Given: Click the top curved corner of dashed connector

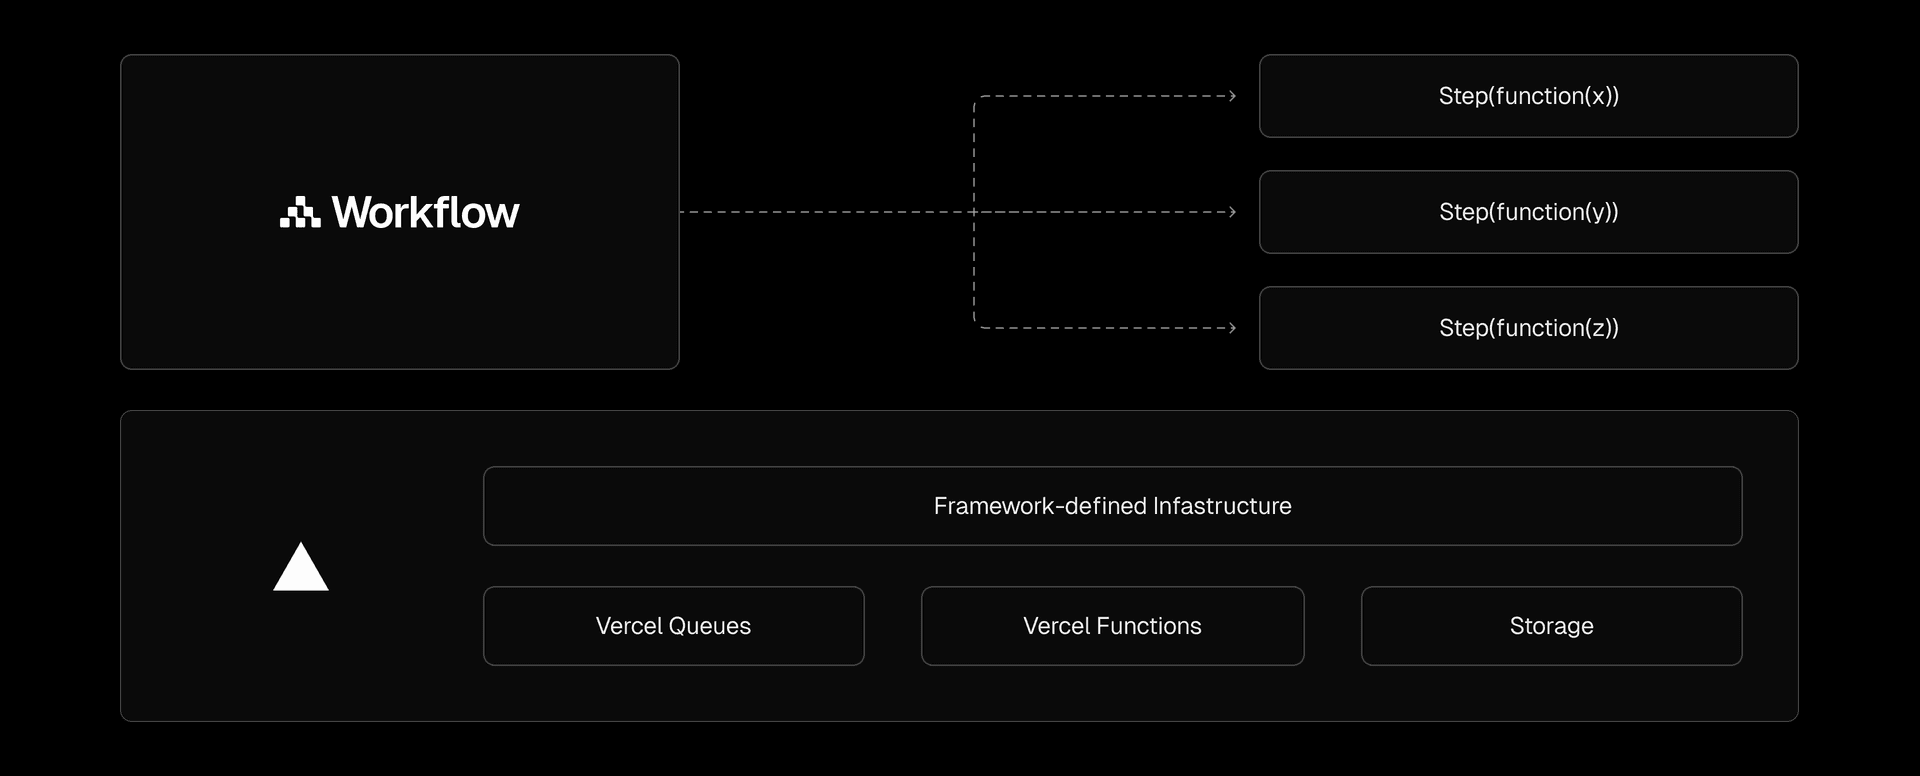Looking at the screenshot, I should click(977, 99).
